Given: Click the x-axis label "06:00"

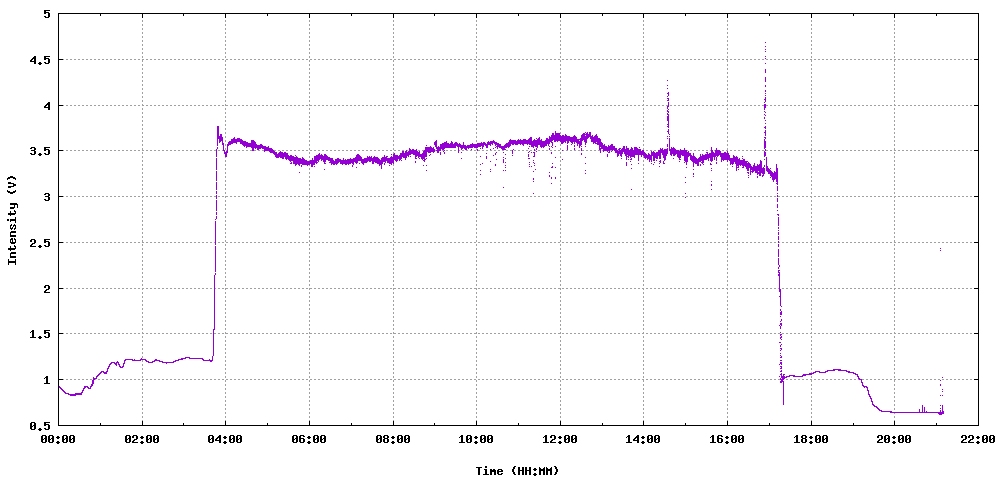Looking at the screenshot, I should tap(309, 439).
